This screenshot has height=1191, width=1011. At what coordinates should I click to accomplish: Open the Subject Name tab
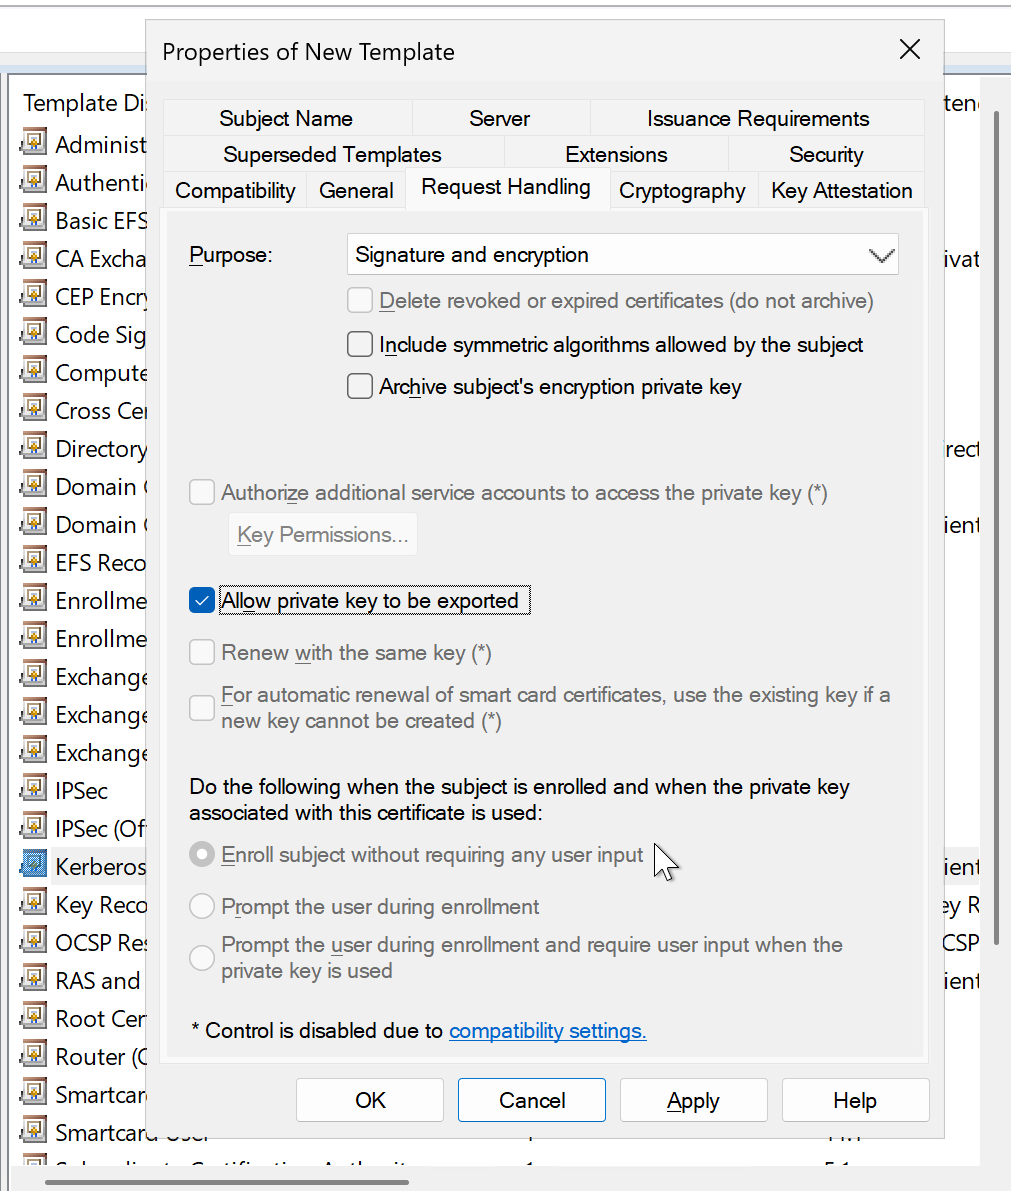[x=286, y=119]
